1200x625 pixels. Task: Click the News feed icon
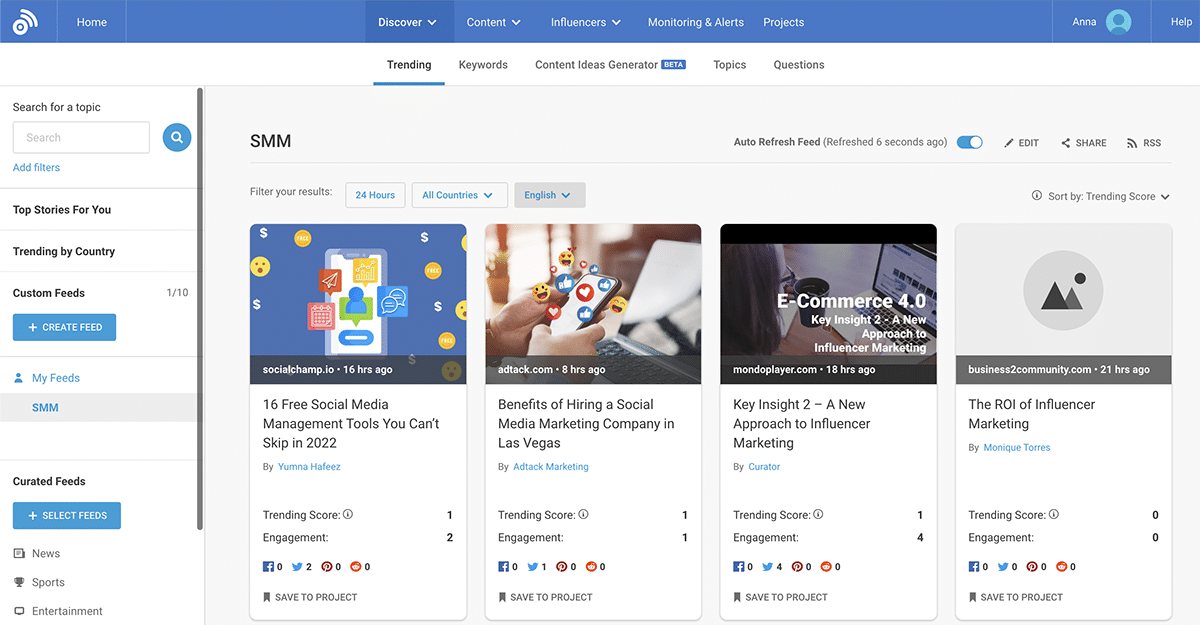tap(19, 553)
